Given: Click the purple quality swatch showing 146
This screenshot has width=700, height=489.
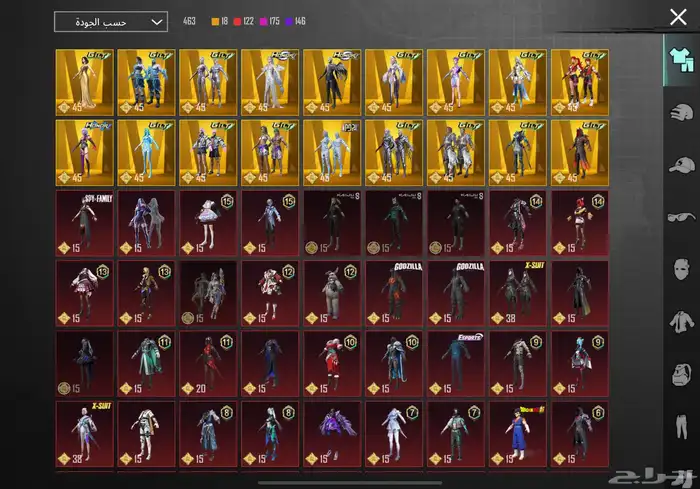Looking at the screenshot, I should [302, 20].
